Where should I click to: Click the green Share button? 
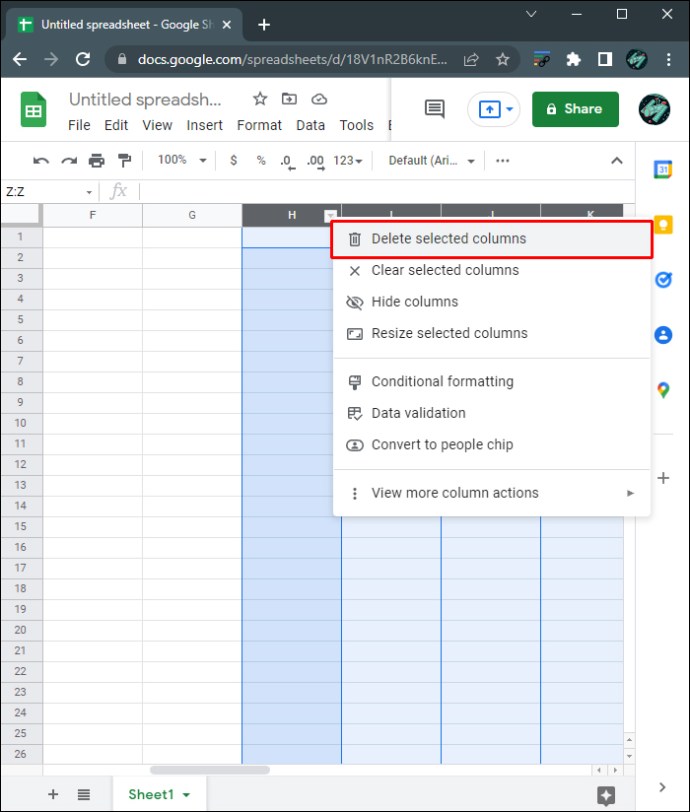click(575, 109)
